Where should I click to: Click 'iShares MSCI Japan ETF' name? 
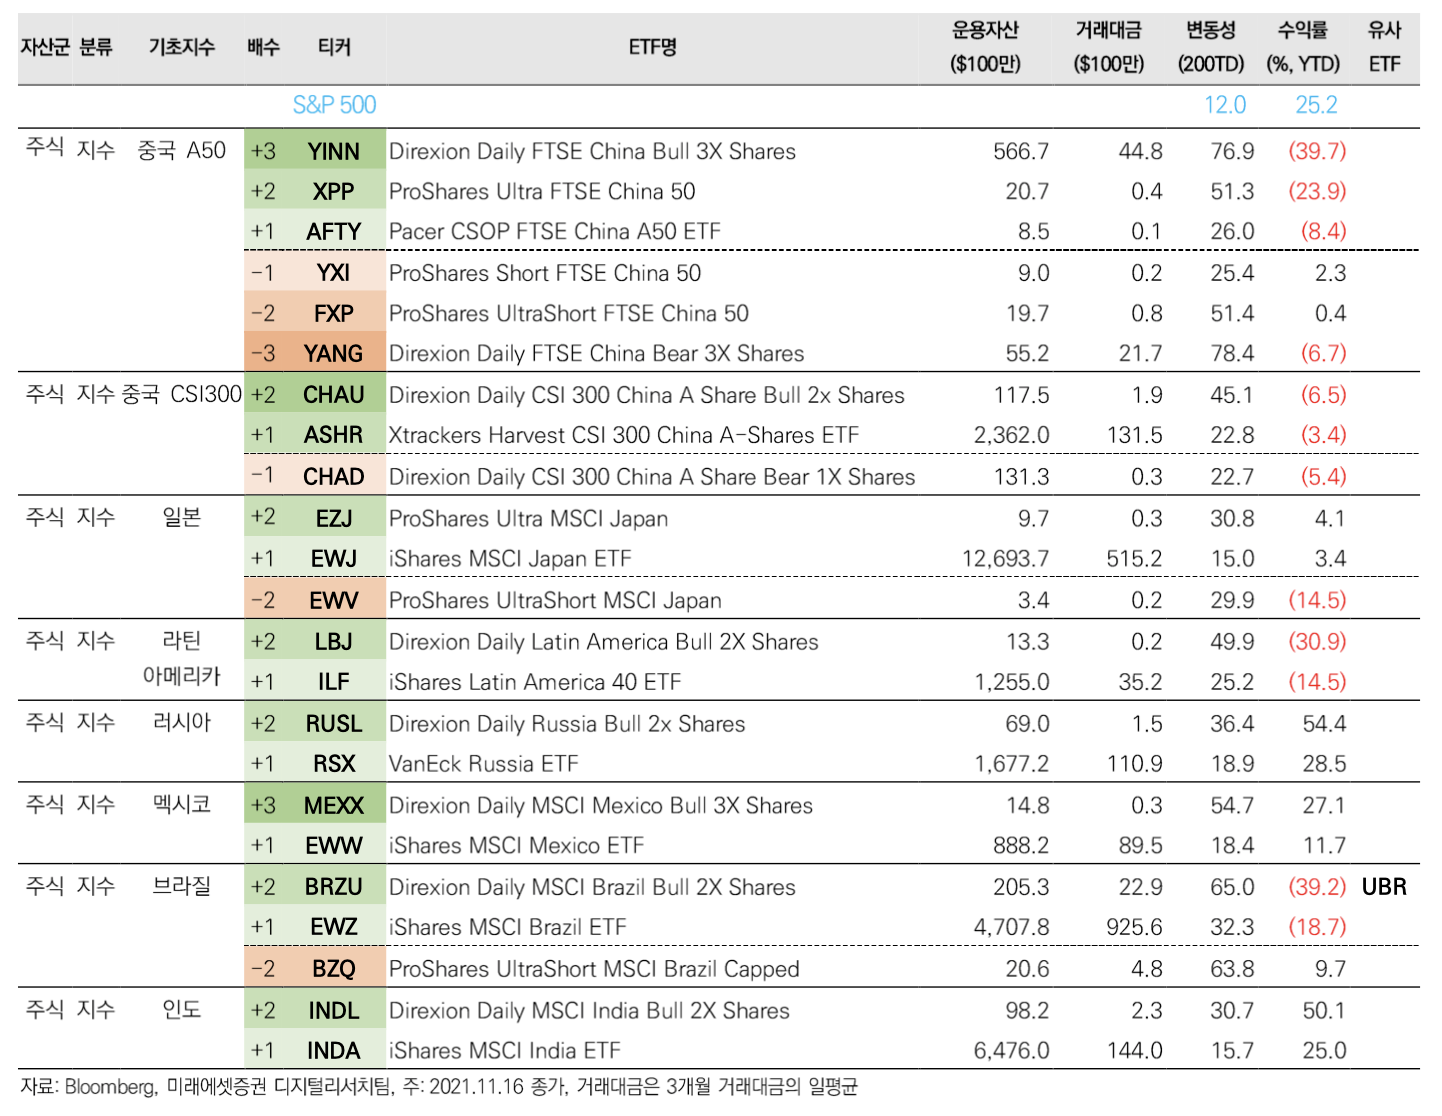[510, 559]
